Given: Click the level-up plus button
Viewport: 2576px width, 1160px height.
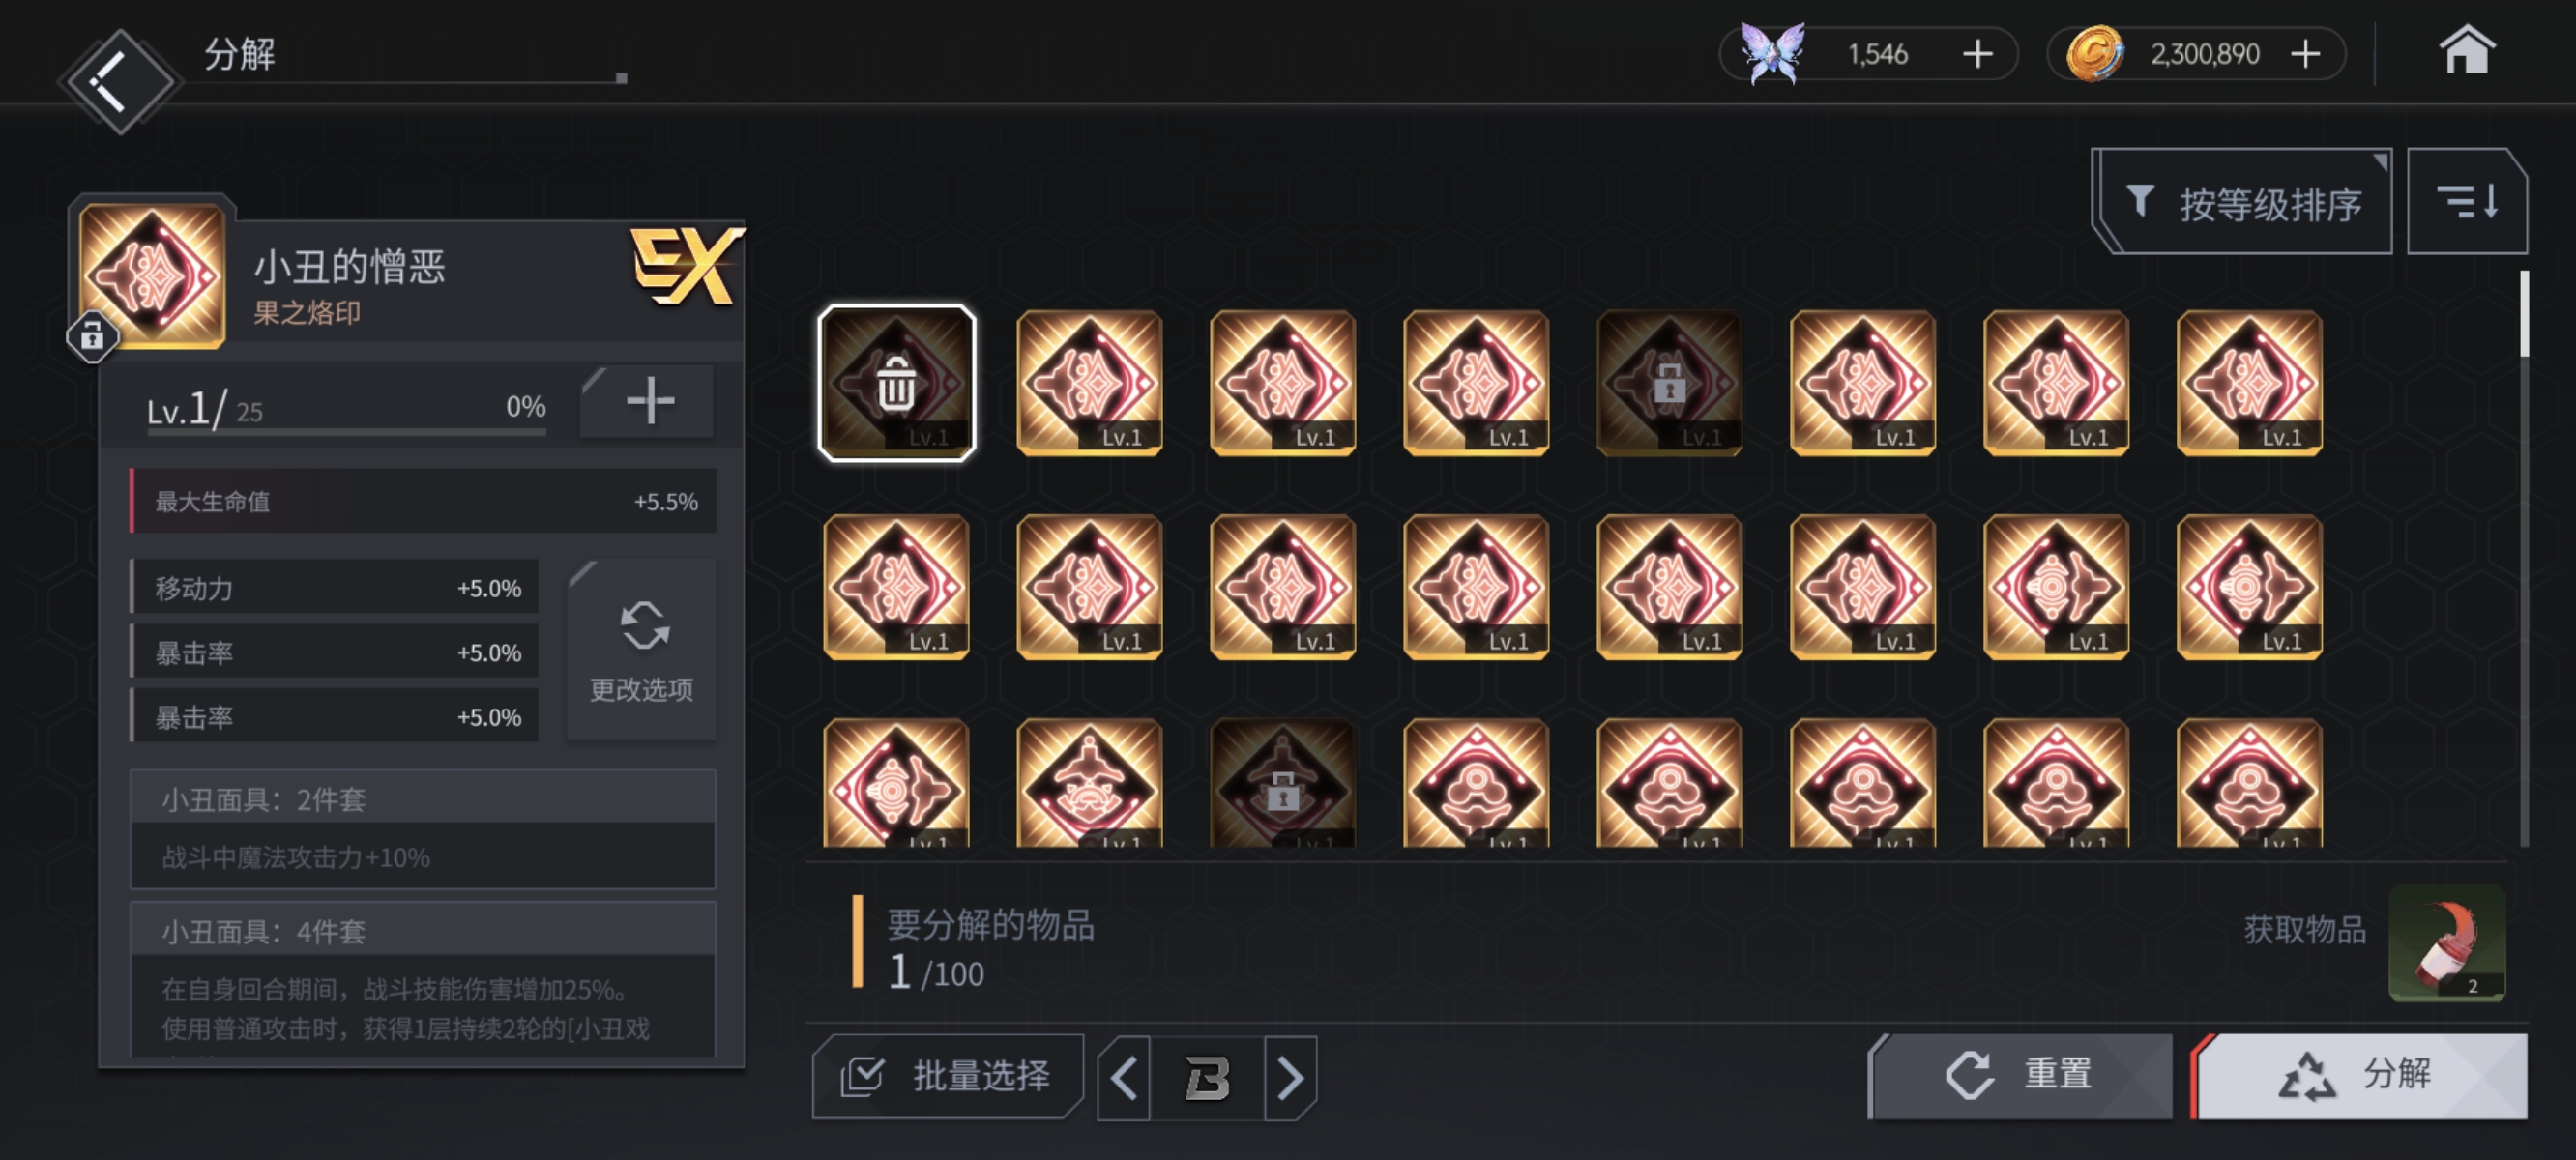Looking at the screenshot, I should [648, 401].
